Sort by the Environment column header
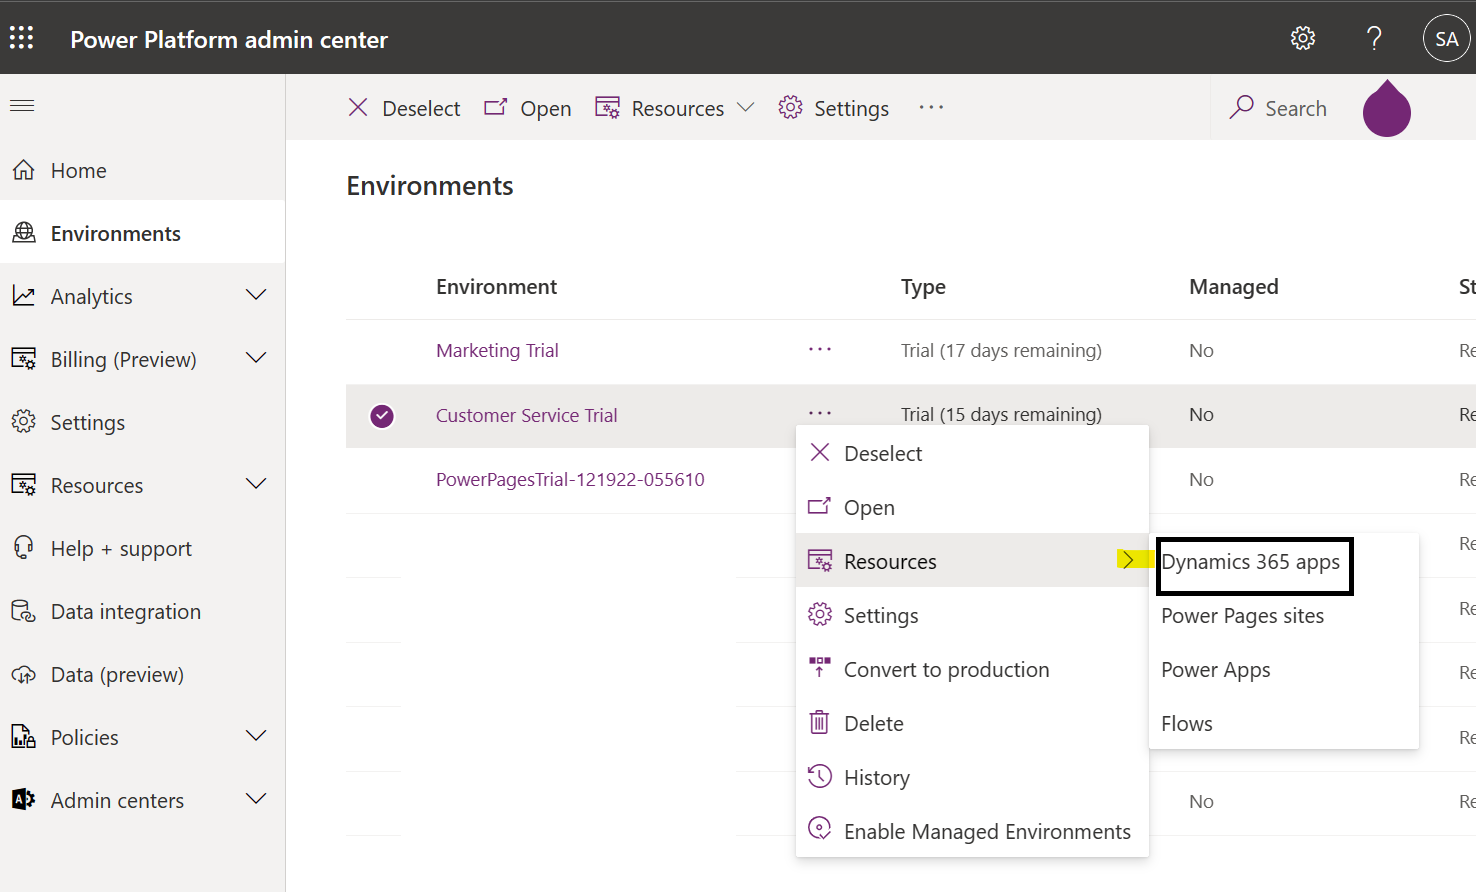This screenshot has width=1476, height=892. [x=496, y=286]
